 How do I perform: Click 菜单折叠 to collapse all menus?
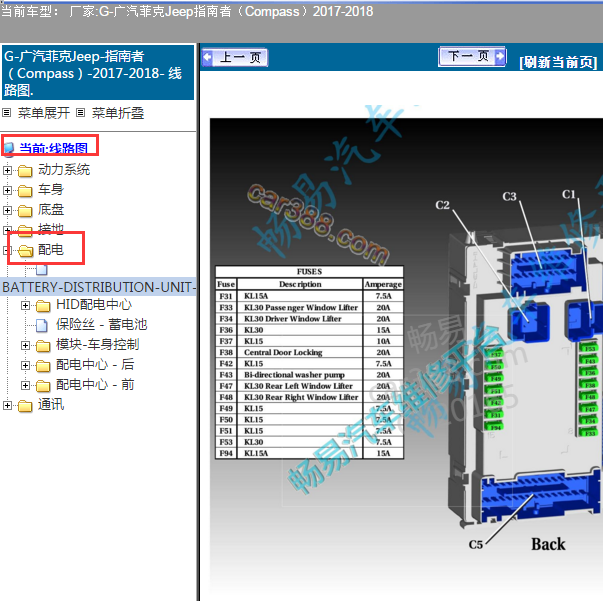[x=118, y=113]
